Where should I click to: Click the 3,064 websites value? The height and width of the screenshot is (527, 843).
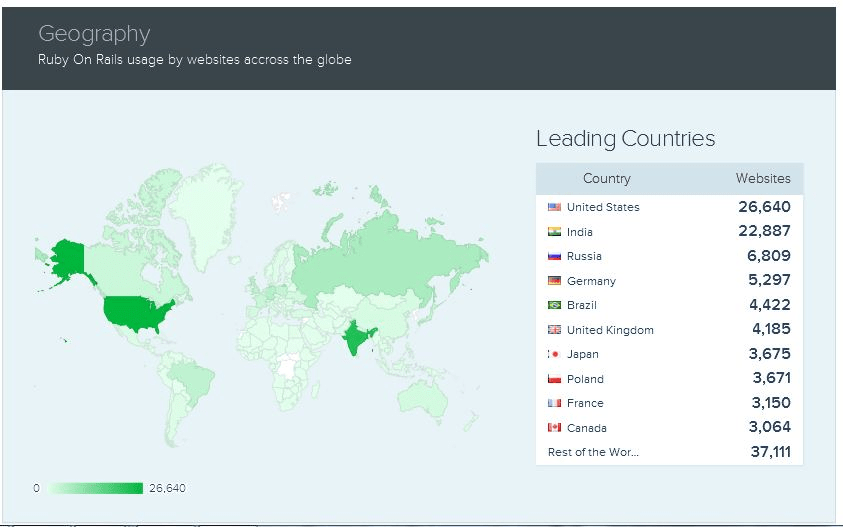point(769,426)
